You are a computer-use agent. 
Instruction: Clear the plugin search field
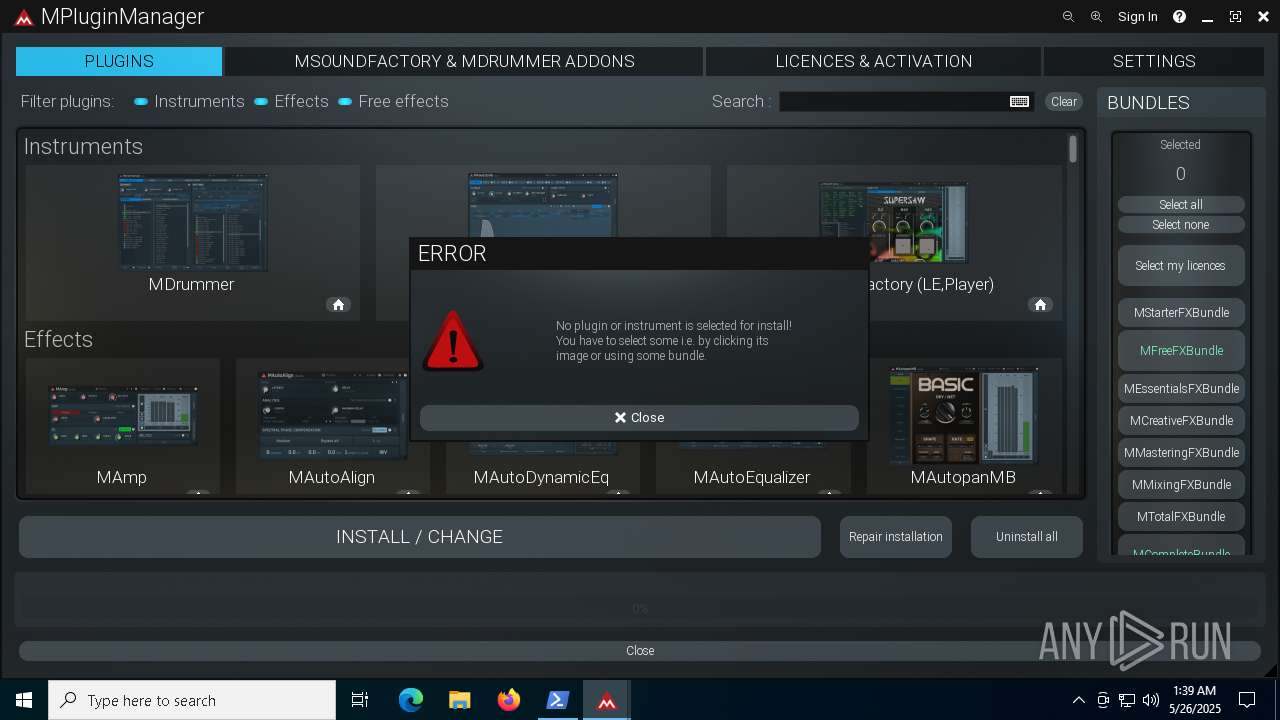click(x=1064, y=102)
